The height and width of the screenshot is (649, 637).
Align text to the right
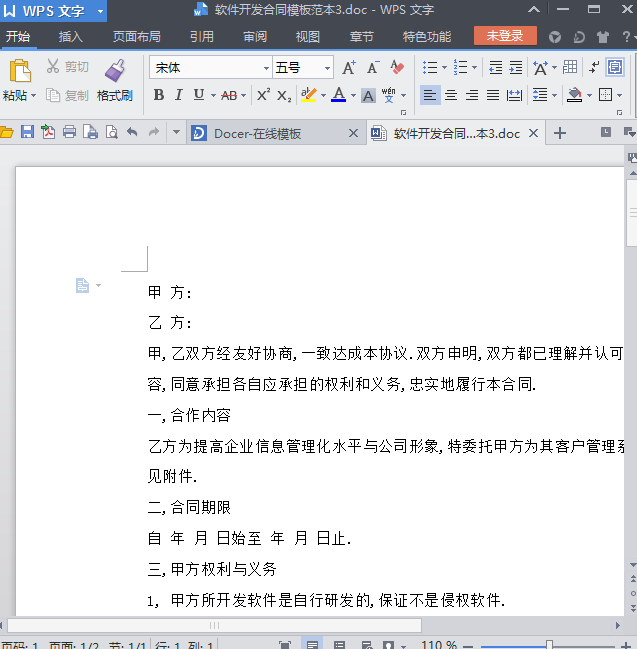coord(471,96)
